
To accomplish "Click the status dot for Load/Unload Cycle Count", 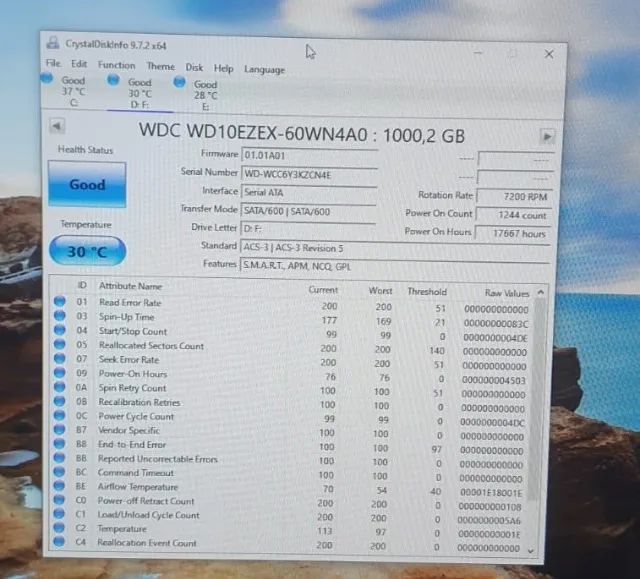I will [x=59, y=513].
